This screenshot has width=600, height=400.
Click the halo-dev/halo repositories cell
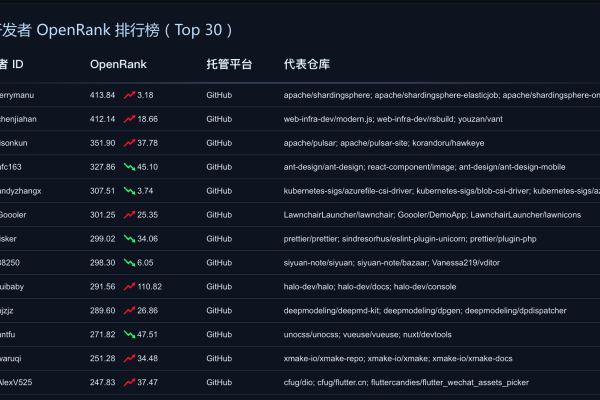pyautogui.click(x=370, y=286)
